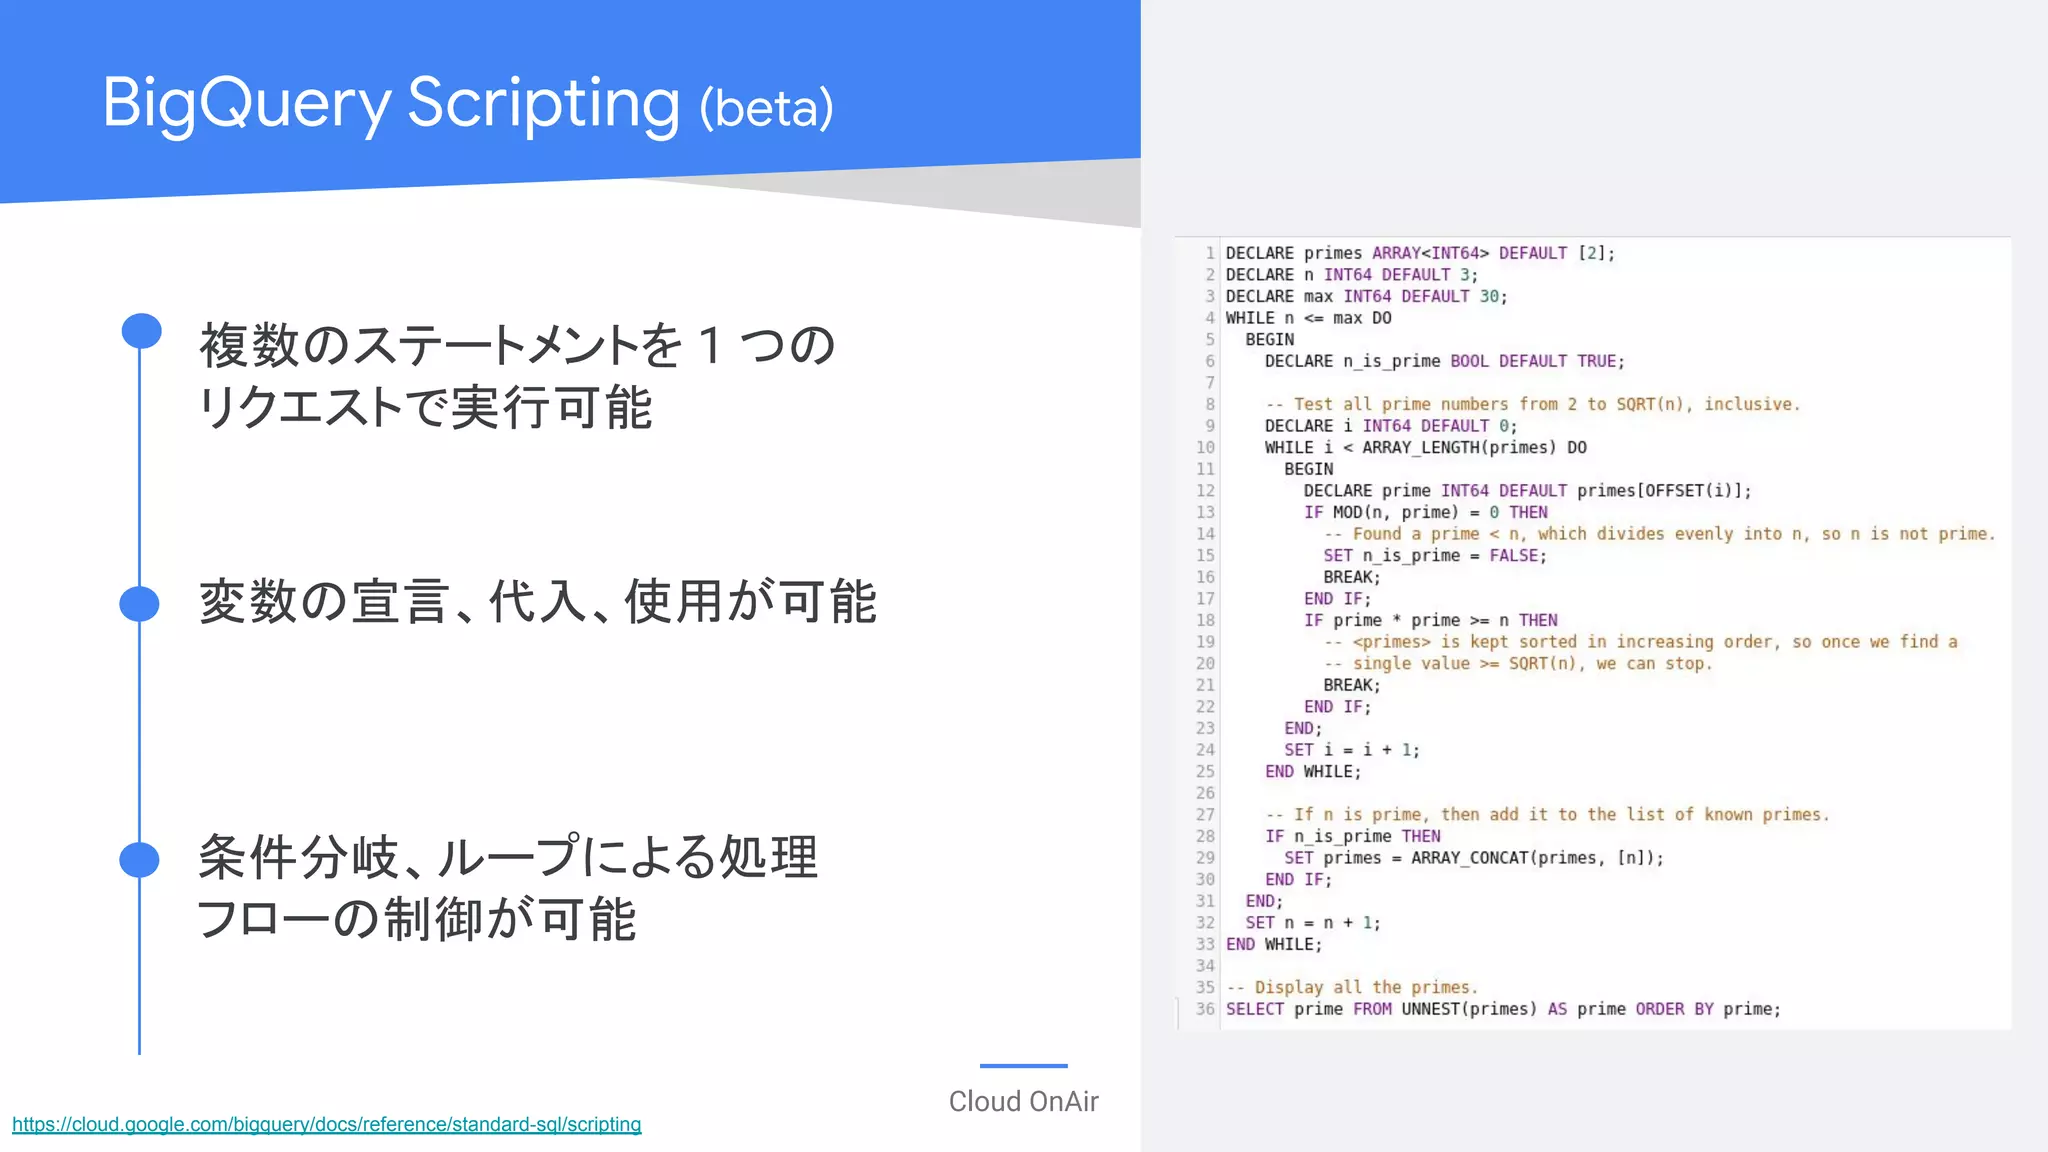The image size is (2048, 1152).
Task: Click 'END IF;' on line 22
Action: pyautogui.click(x=1338, y=707)
